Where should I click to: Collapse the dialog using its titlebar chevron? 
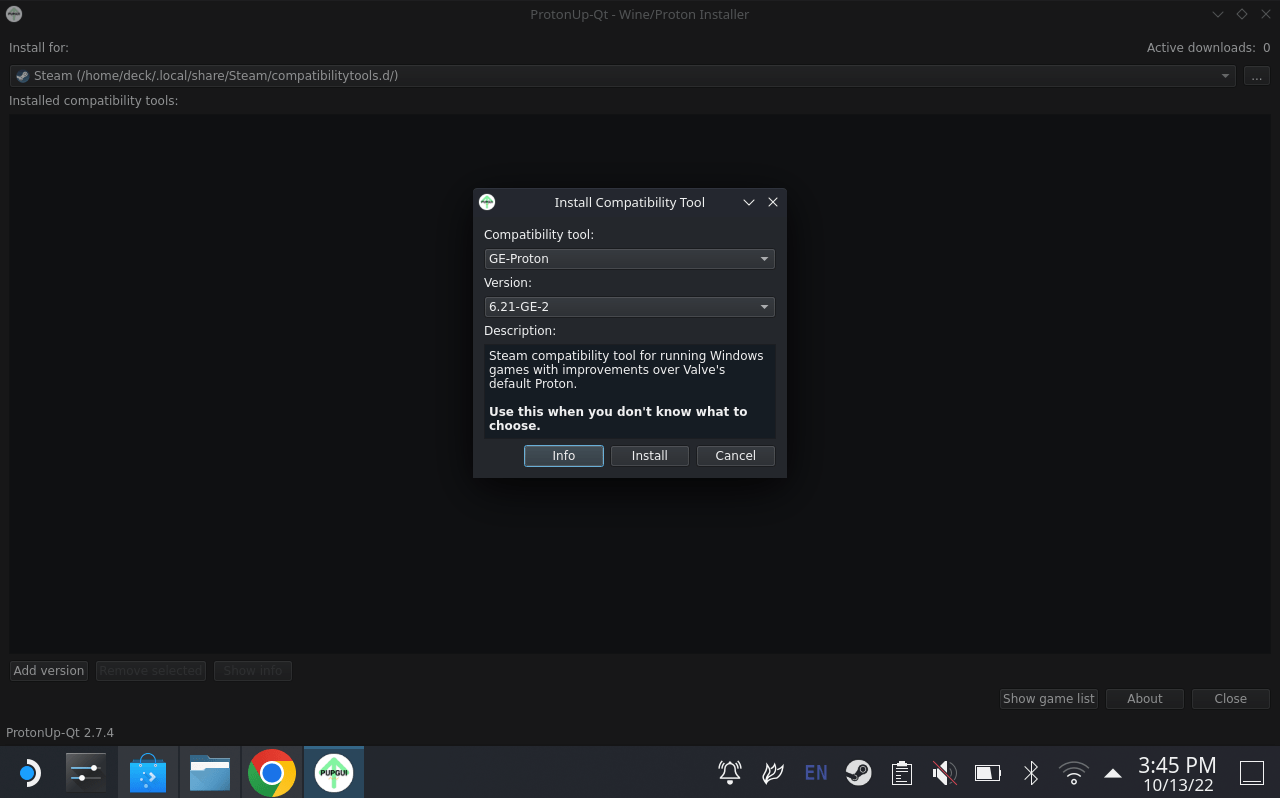coord(749,202)
